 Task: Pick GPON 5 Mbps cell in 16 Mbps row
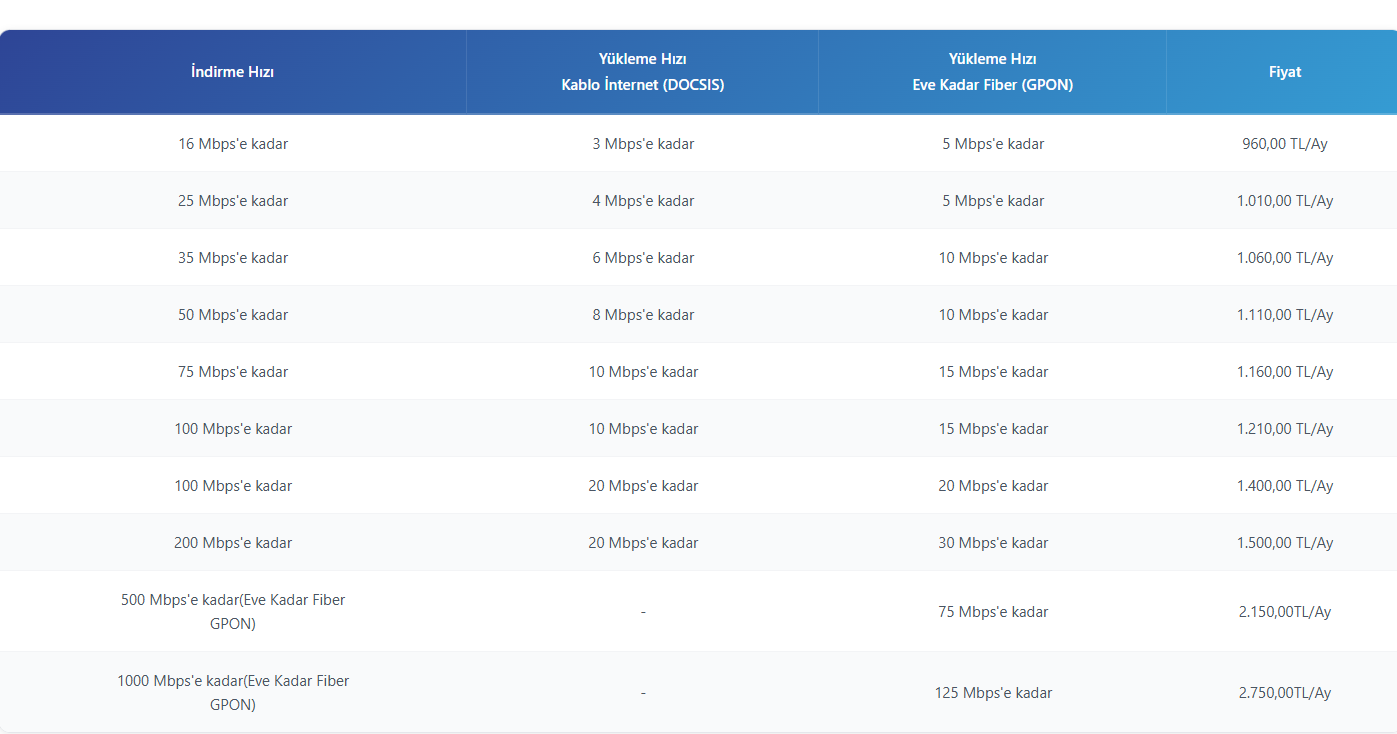(993, 144)
